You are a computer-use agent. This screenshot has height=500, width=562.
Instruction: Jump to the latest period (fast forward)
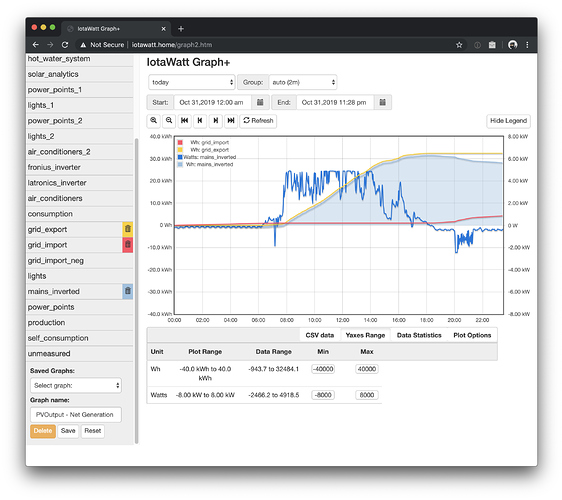coord(231,121)
